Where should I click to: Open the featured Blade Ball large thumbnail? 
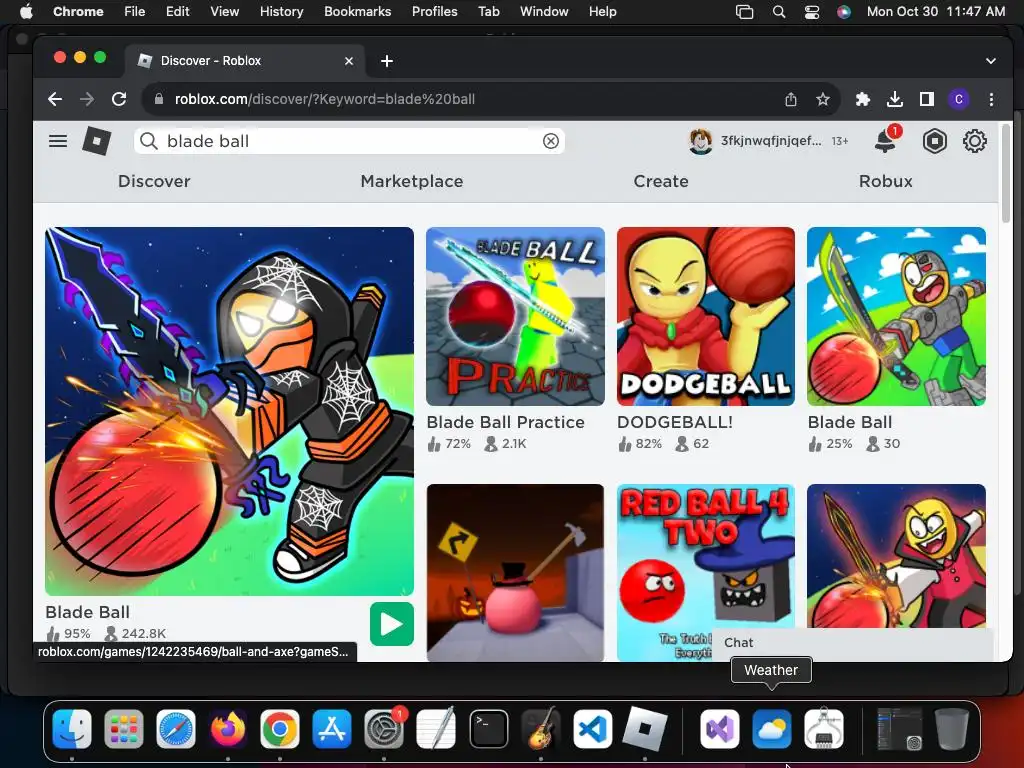coord(229,411)
